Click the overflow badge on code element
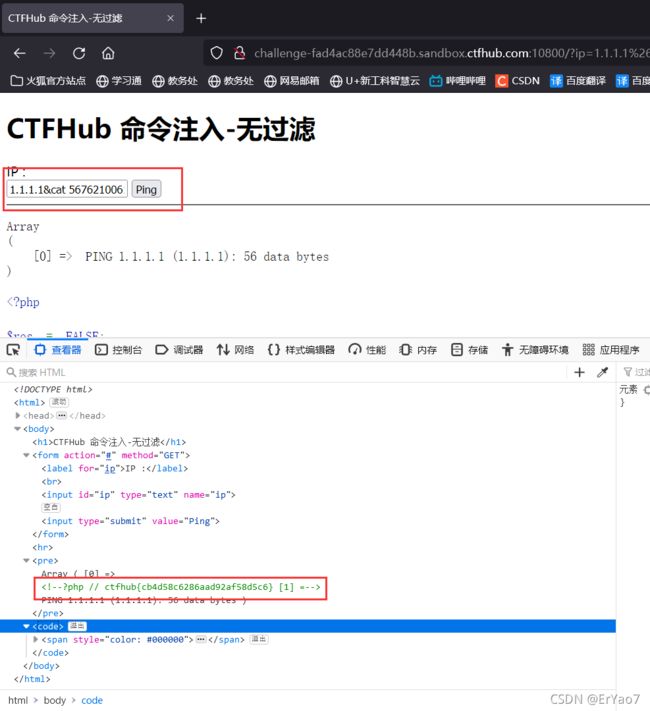Screen dimensions: 650x711 click(77, 626)
